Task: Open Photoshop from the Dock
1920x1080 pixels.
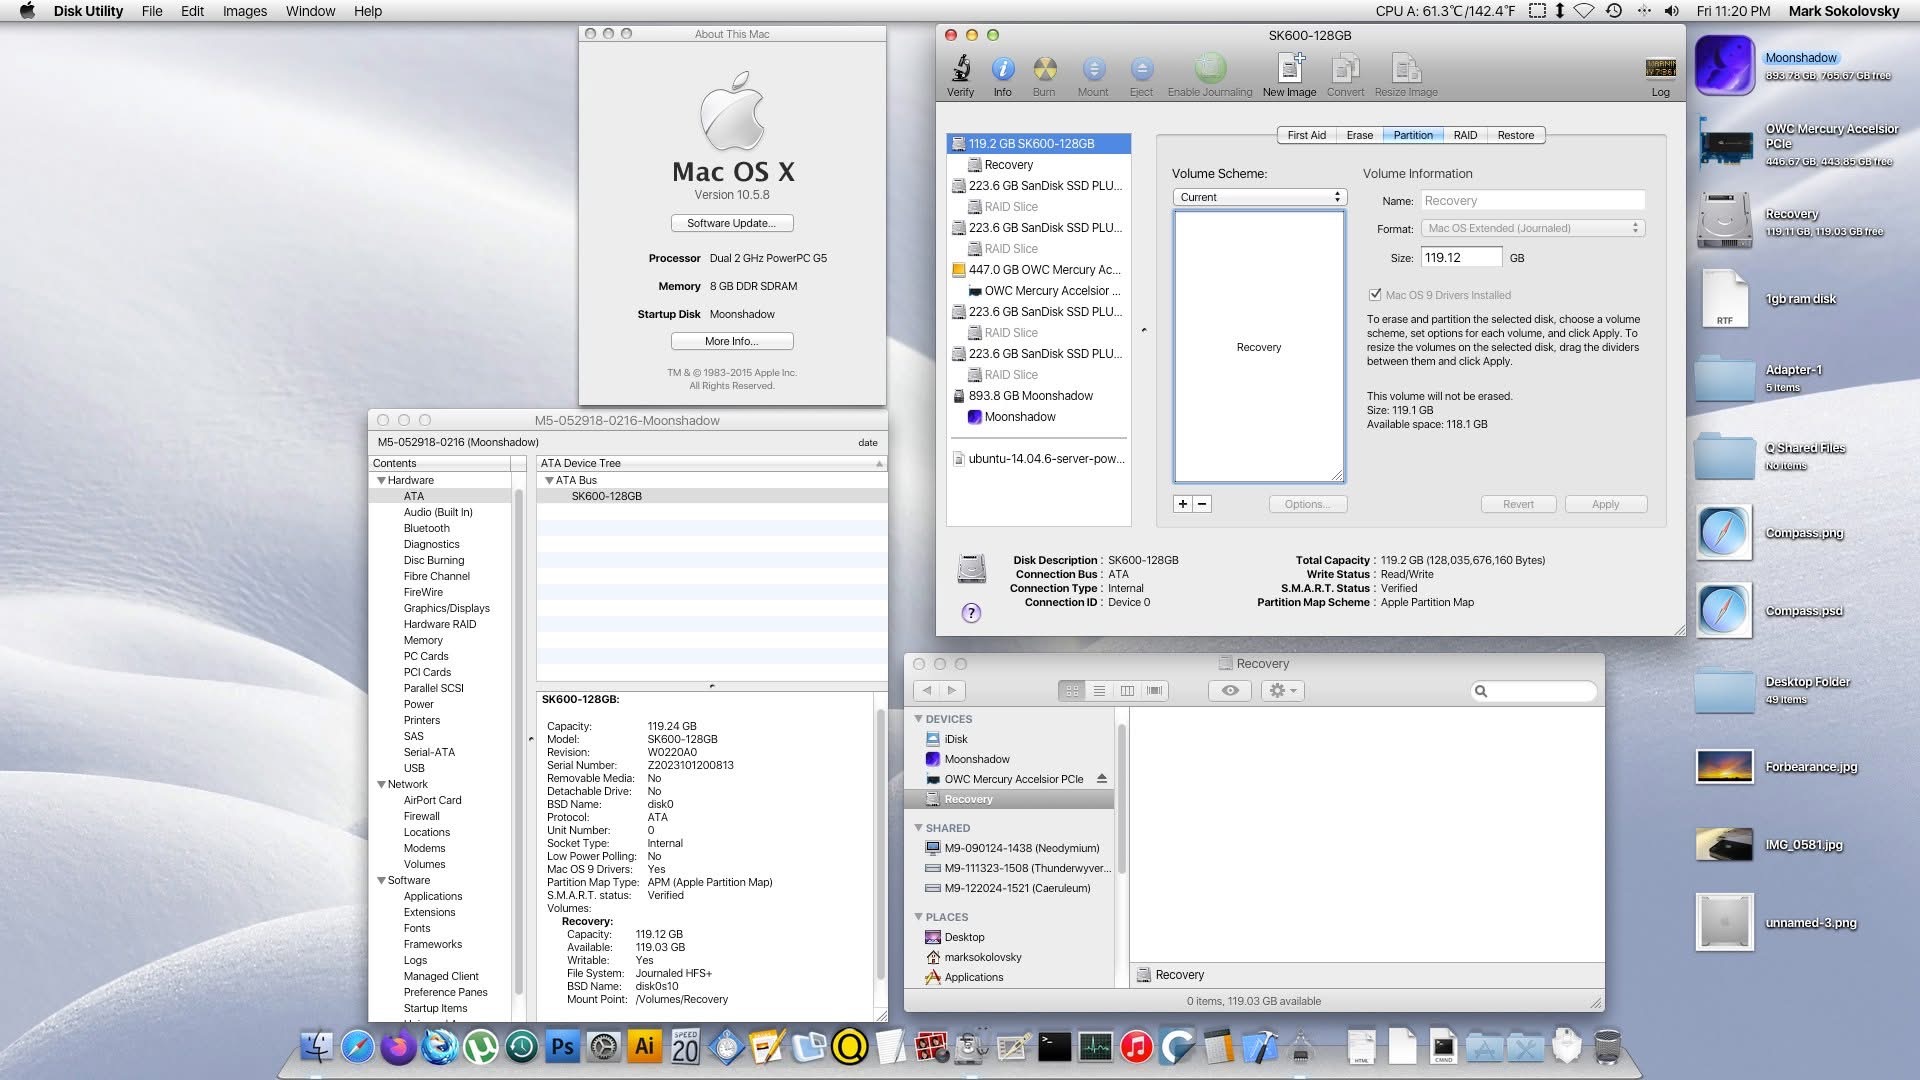Action: coord(563,1047)
